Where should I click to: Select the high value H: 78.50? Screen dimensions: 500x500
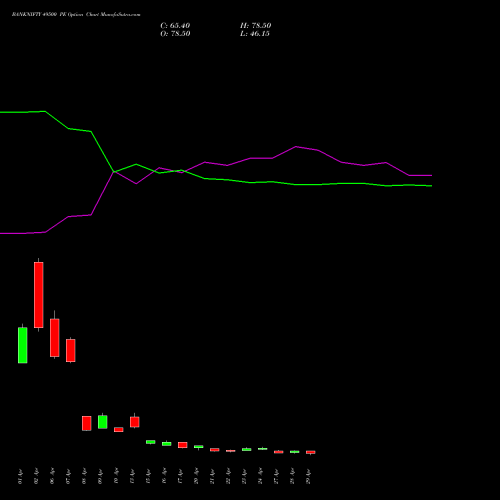pyautogui.click(x=255, y=26)
